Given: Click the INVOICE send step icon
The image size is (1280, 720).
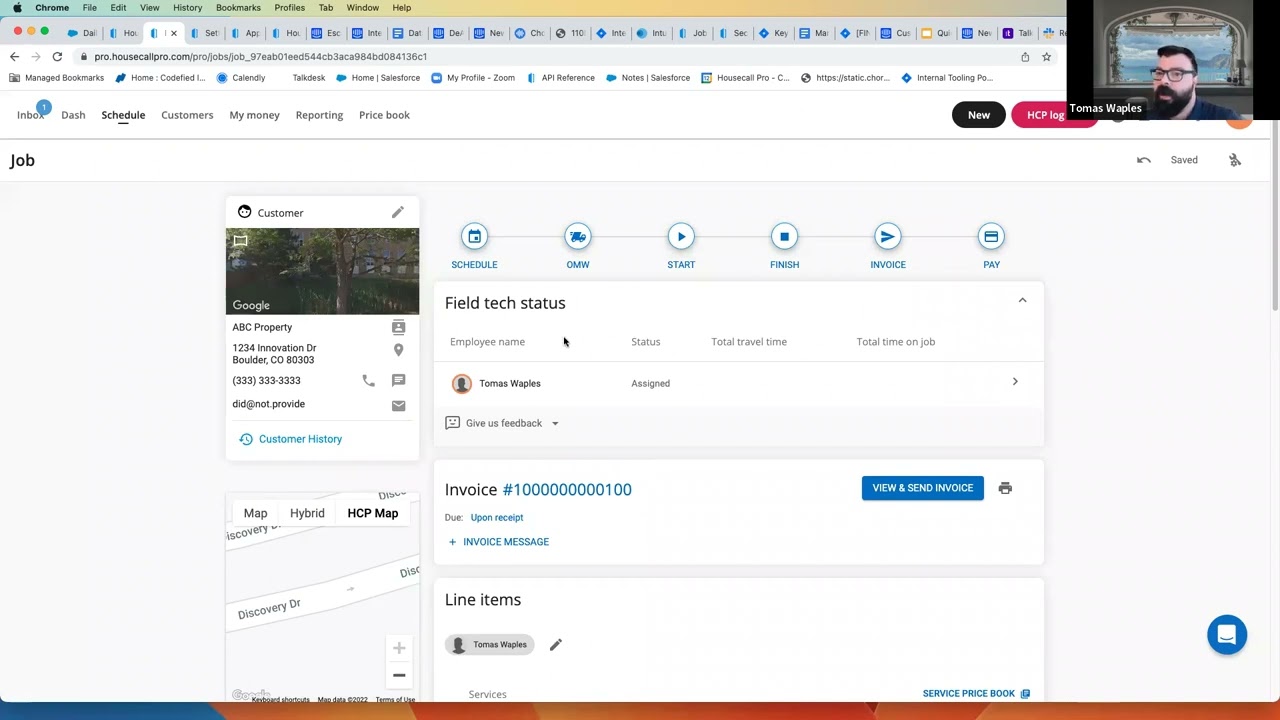Looking at the screenshot, I should [888, 237].
